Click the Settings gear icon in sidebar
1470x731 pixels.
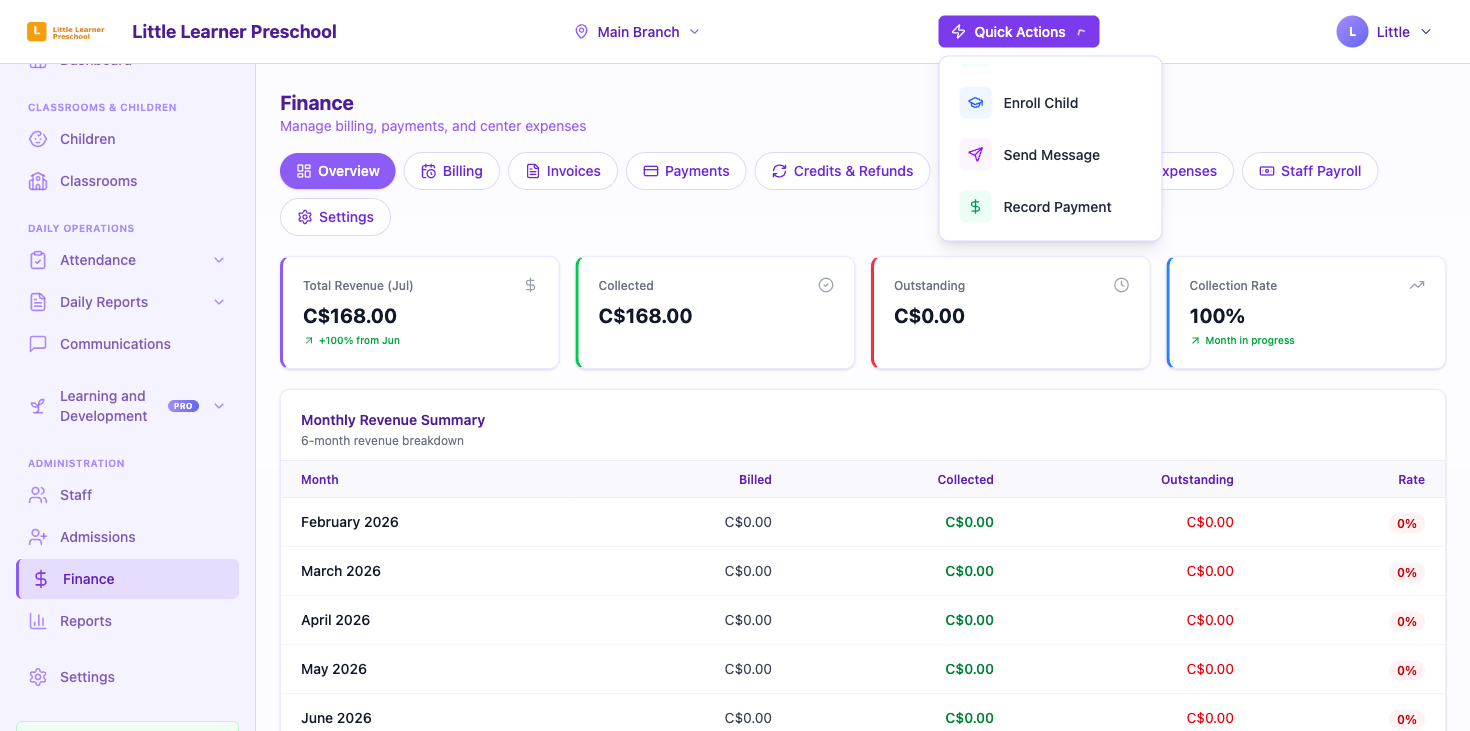click(x=38, y=677)
